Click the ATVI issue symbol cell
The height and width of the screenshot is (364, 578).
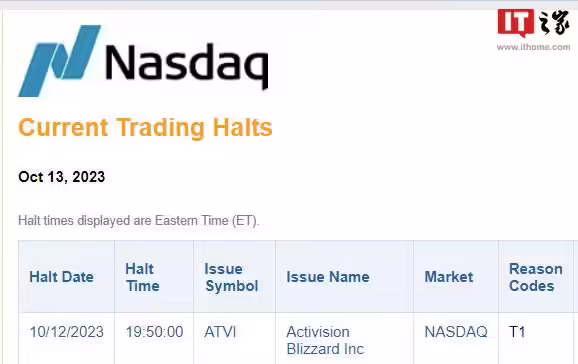point(220,332)
